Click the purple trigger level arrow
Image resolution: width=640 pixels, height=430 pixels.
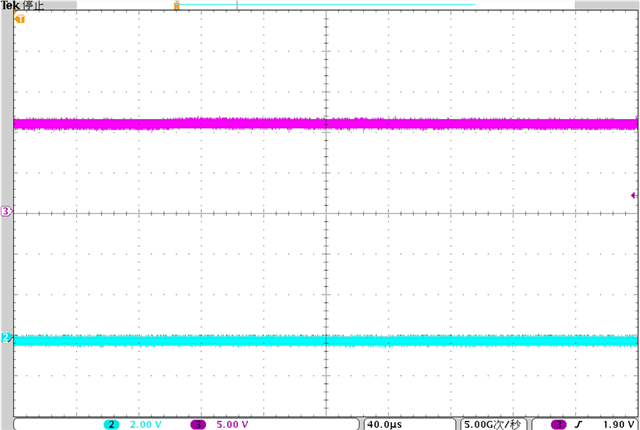click(634, 196)
